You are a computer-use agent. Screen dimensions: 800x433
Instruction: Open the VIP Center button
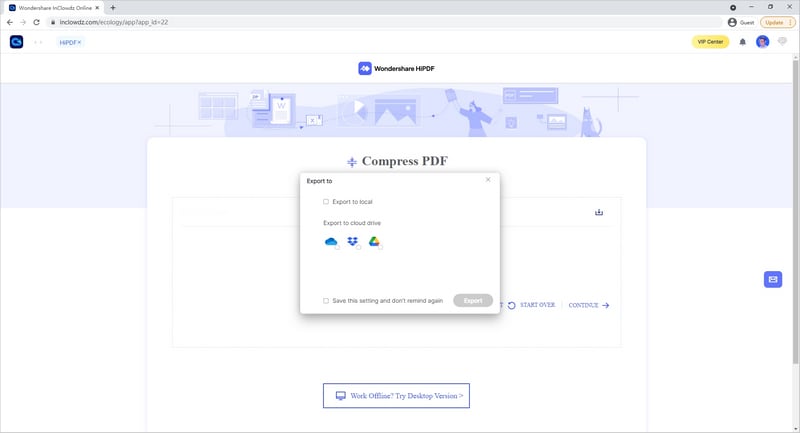[710, 42]
